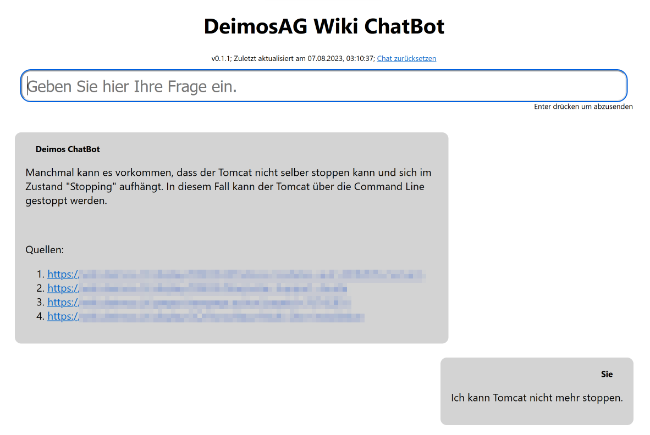Click the 'Quellen:' label
The width and height of the screenshot is (650, 435).
[44, 250]
